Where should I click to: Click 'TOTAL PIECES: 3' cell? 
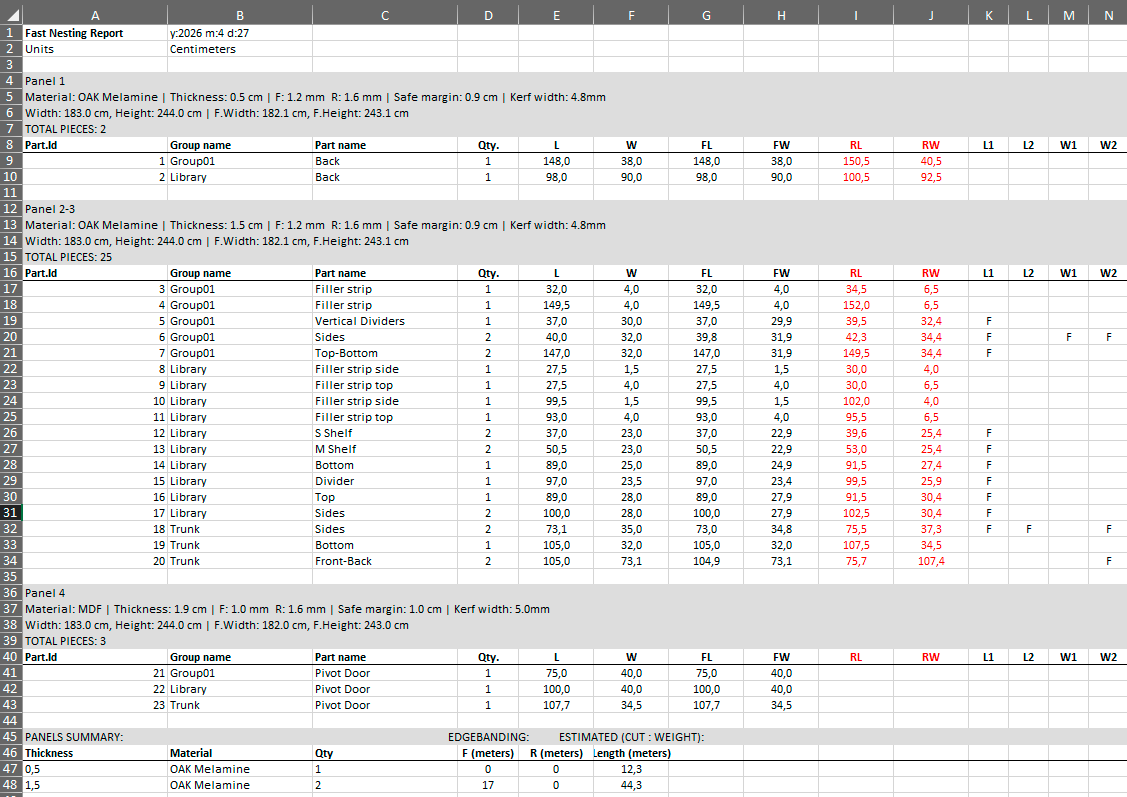(65, 641)
